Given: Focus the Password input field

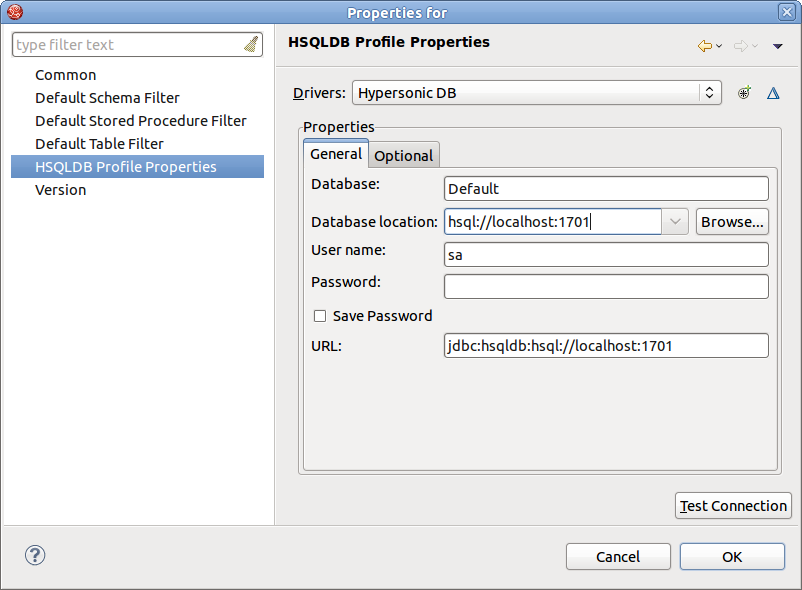Looking at the screenshot, I should point(605,286).
